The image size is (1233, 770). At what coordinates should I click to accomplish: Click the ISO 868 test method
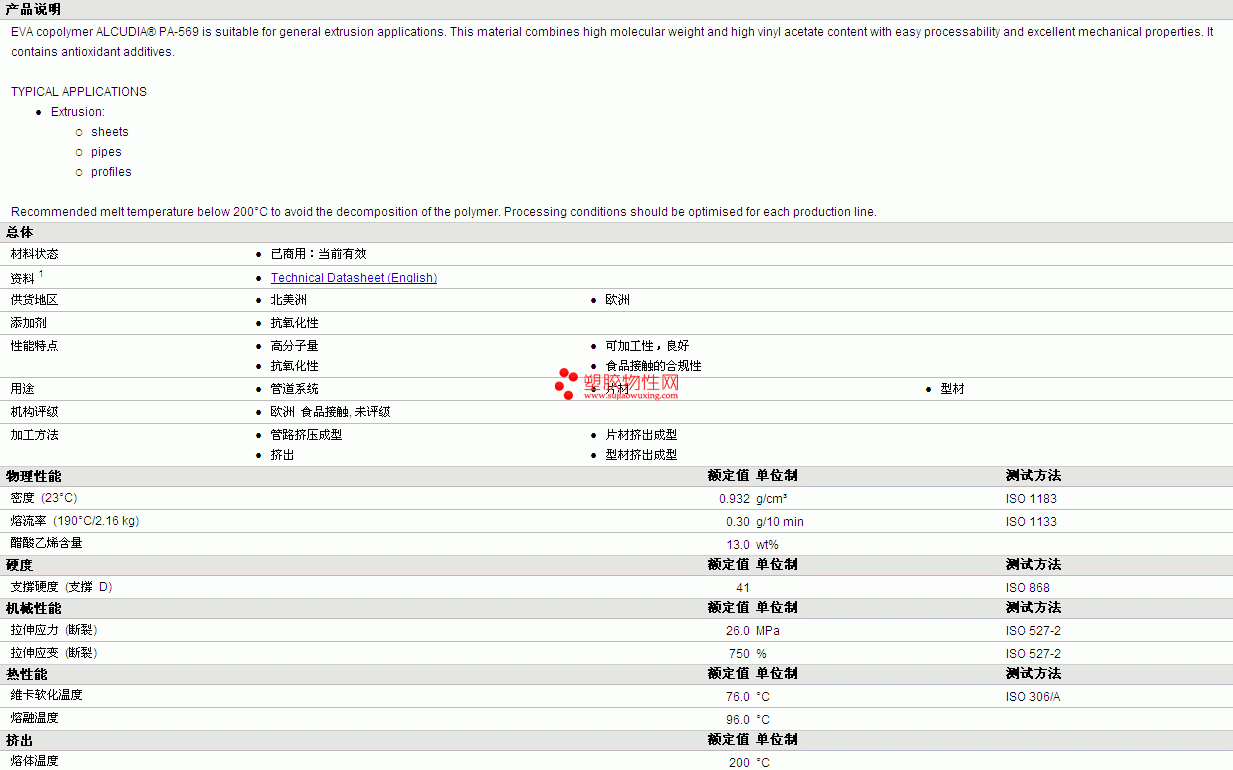tap(1028, 587)
